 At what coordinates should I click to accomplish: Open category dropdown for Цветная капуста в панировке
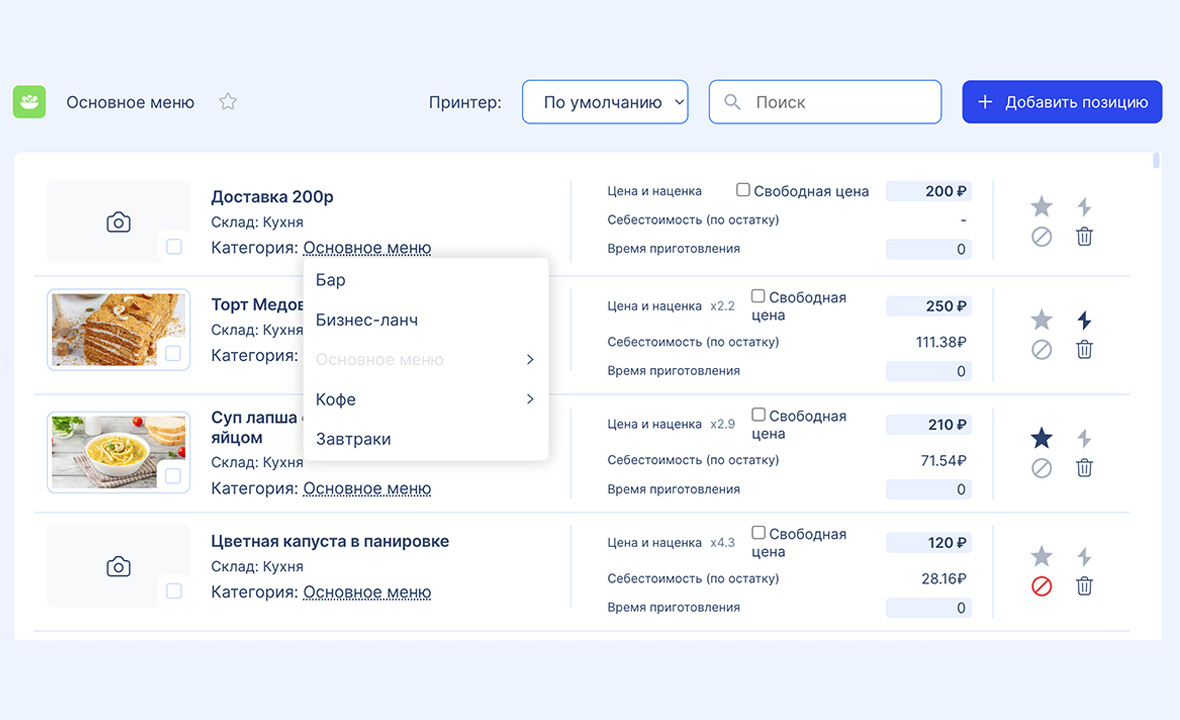coord(366,592)
